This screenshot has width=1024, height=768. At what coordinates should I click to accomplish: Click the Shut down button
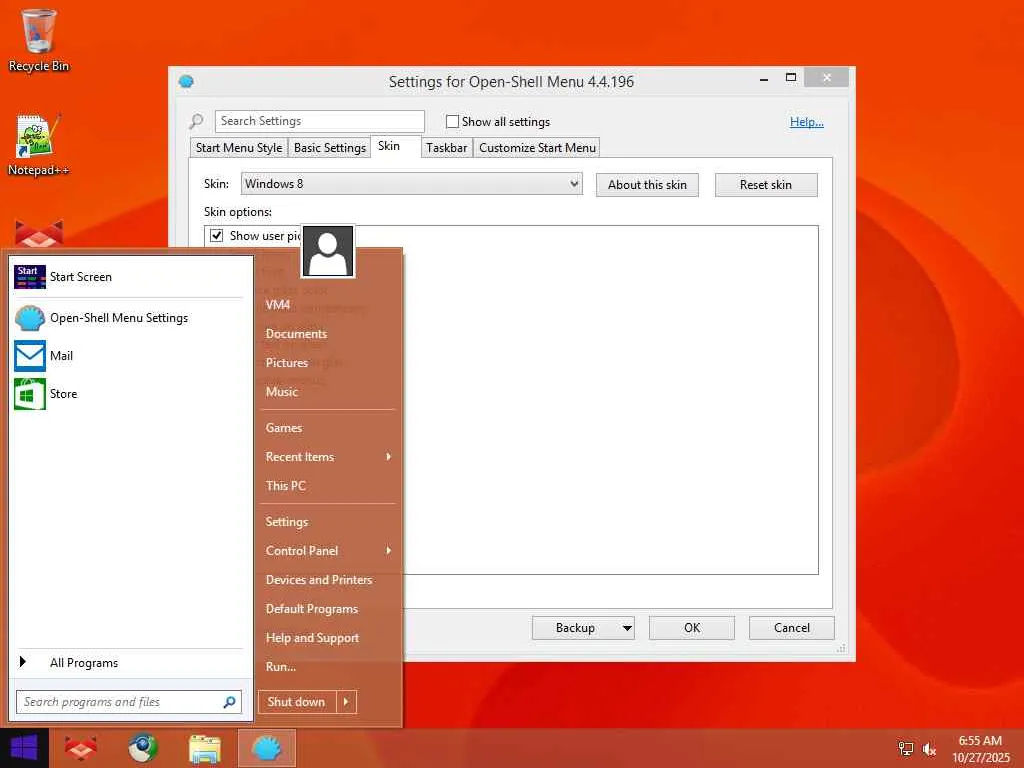coord(297,702)
